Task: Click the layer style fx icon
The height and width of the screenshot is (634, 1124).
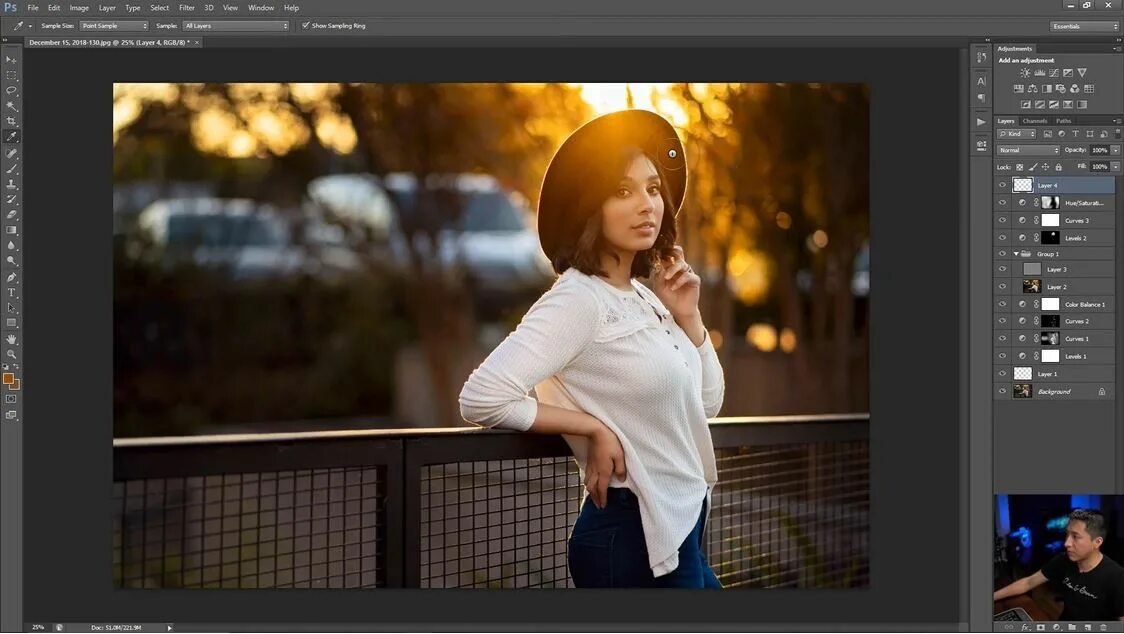Action: point(1024,628)
